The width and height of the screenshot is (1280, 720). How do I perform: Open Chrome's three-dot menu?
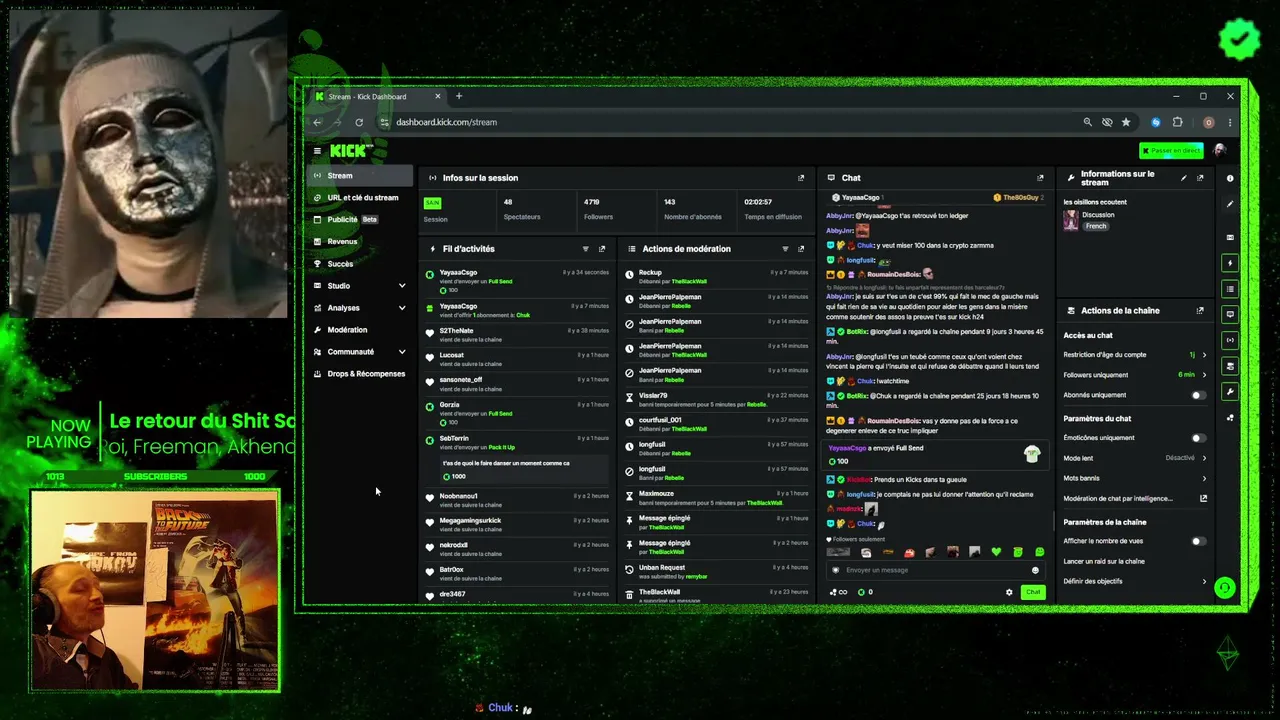[x=1230, y=122]
